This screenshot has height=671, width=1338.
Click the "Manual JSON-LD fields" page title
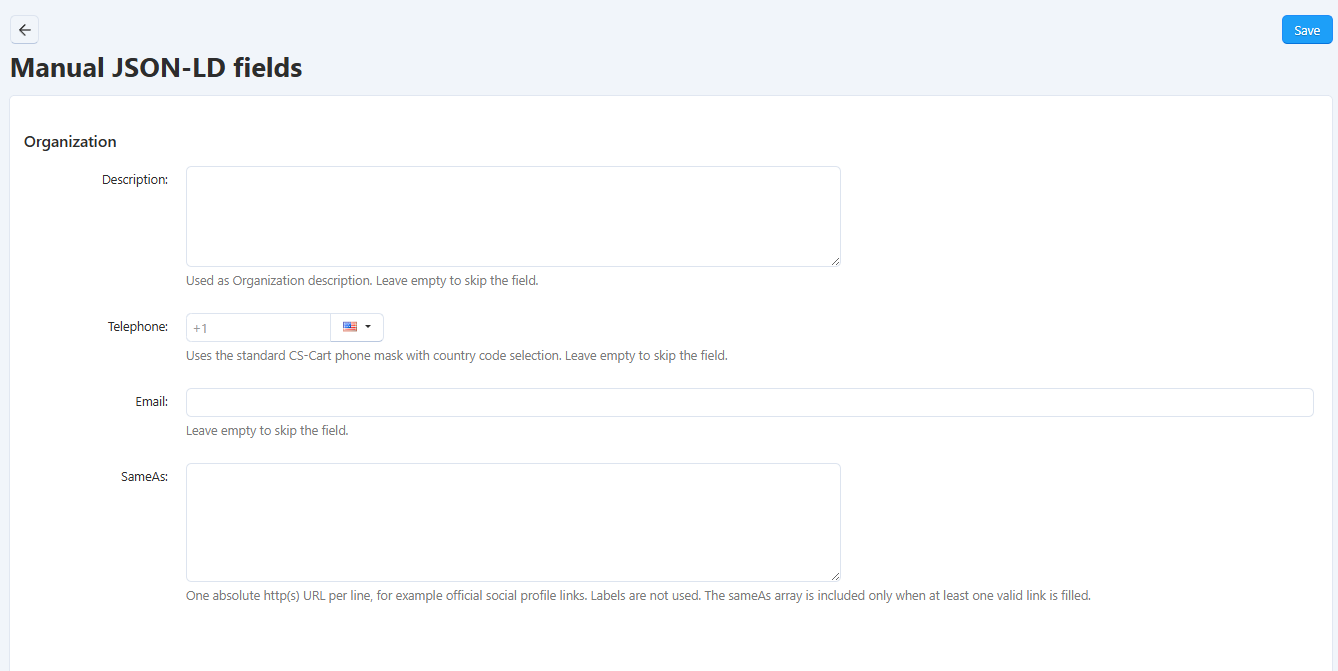pos(156,68)
